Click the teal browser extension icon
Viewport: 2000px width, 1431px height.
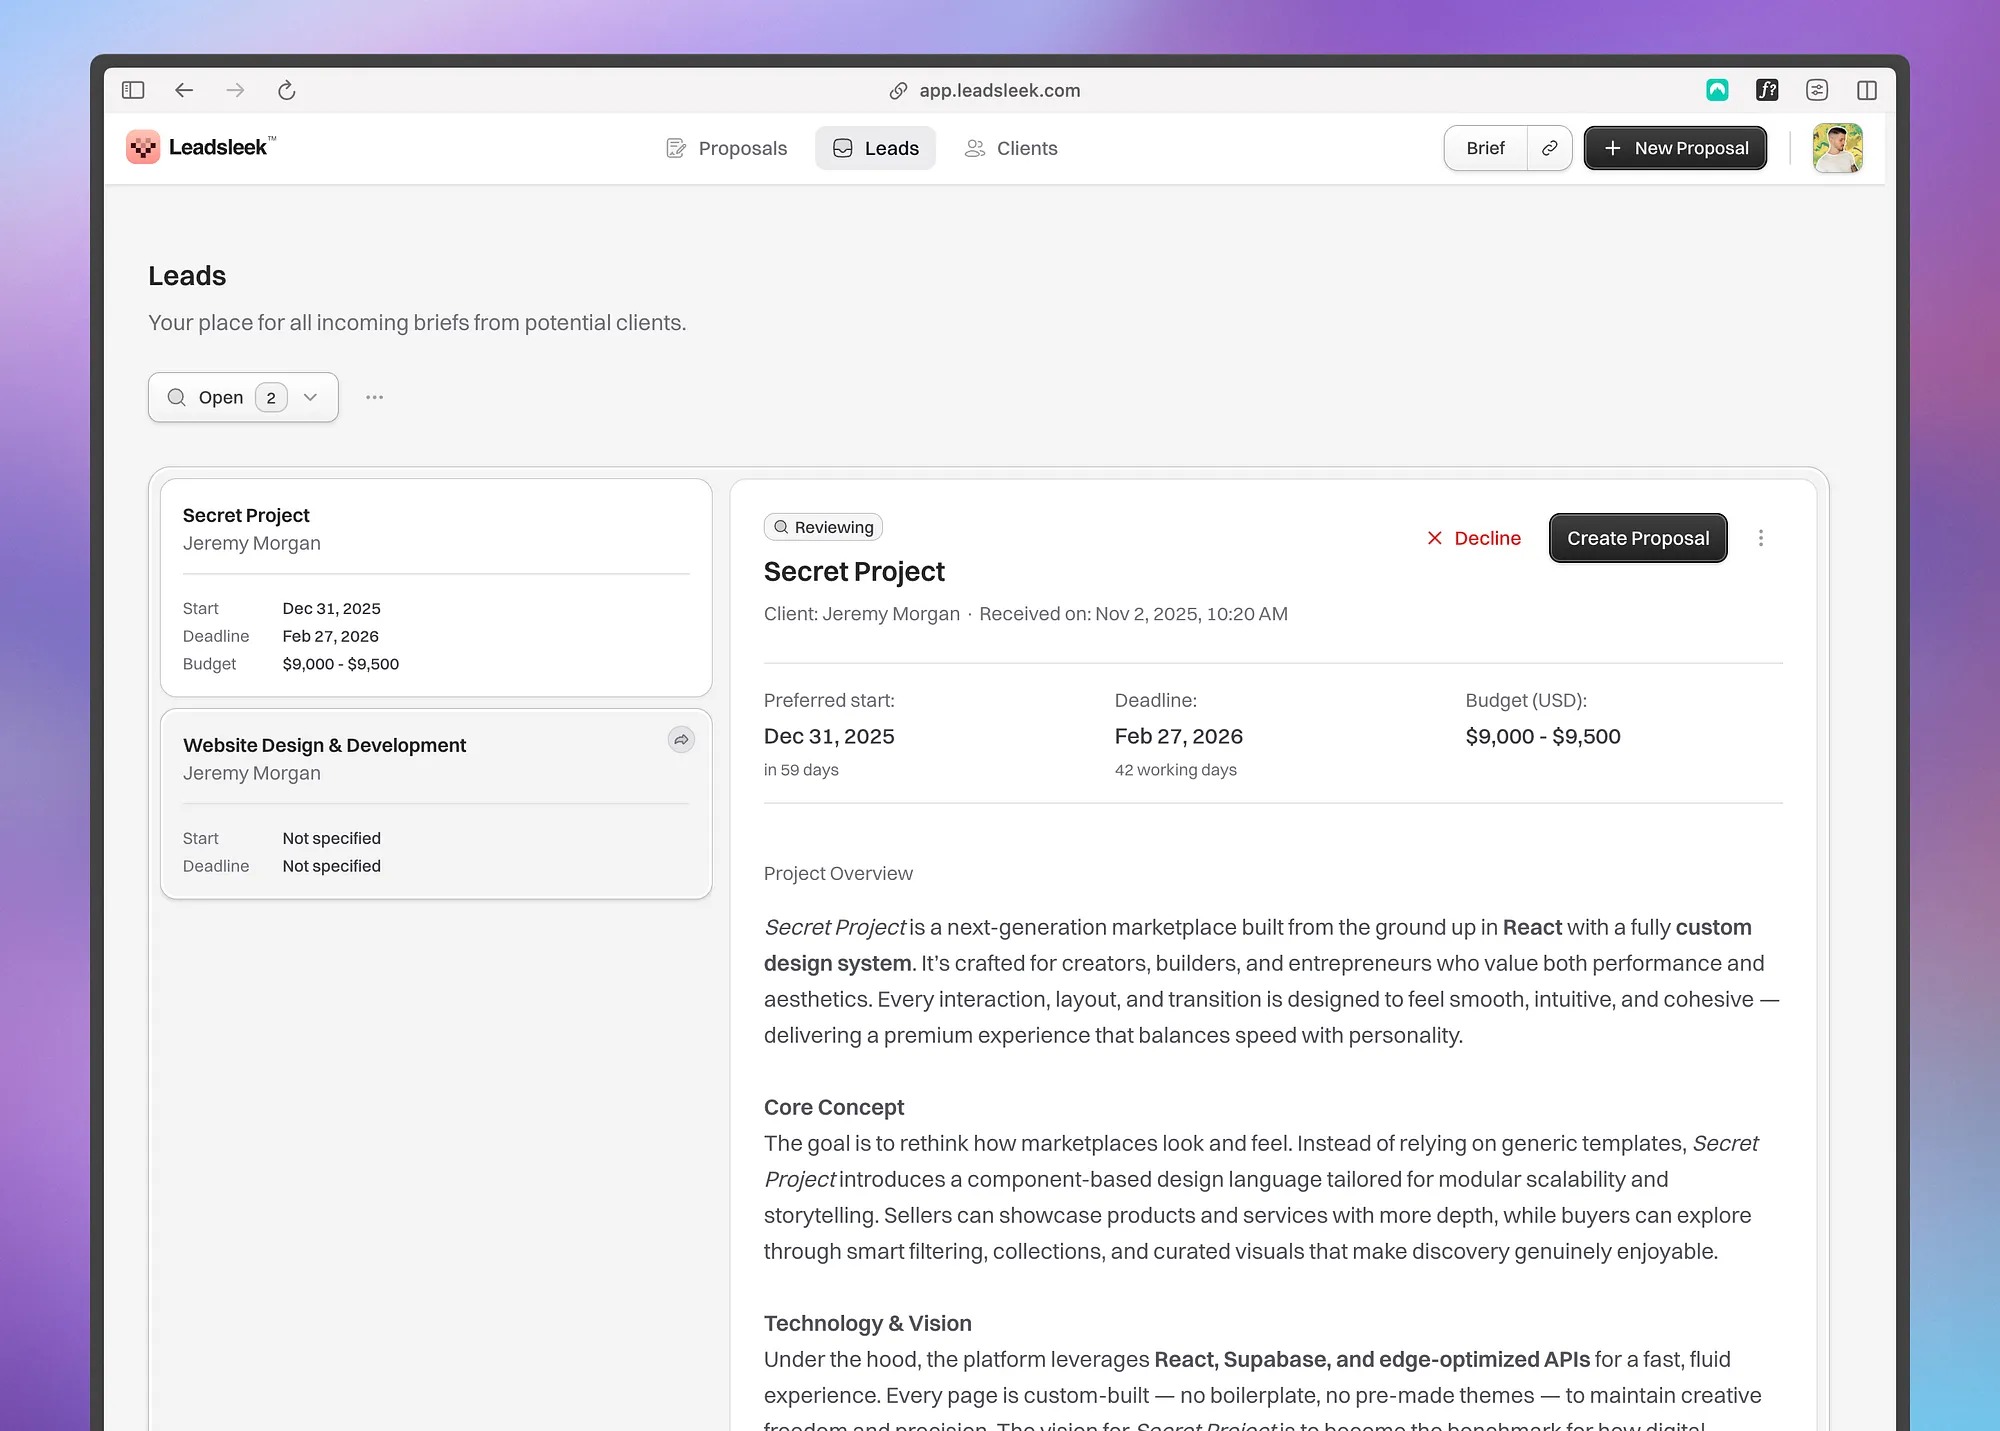[x=1717, y=90]
